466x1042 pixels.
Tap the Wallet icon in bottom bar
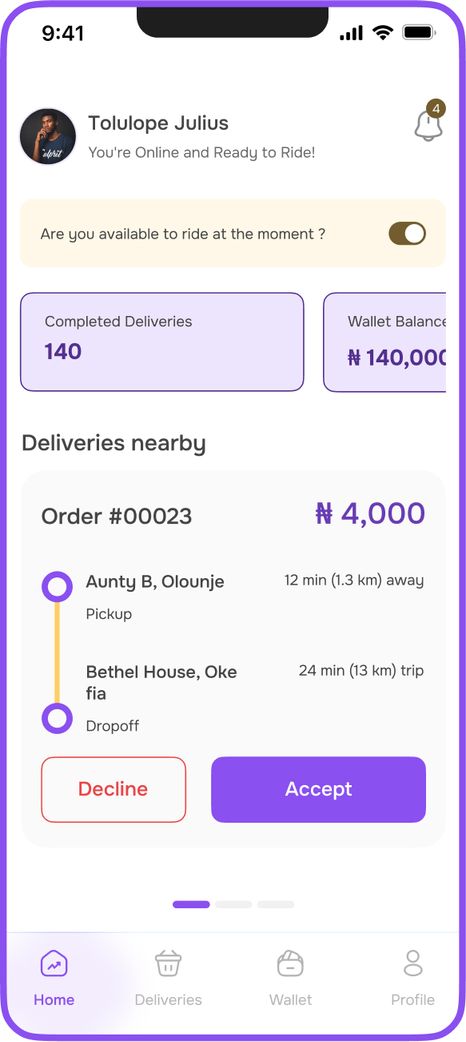click(291, 963)
